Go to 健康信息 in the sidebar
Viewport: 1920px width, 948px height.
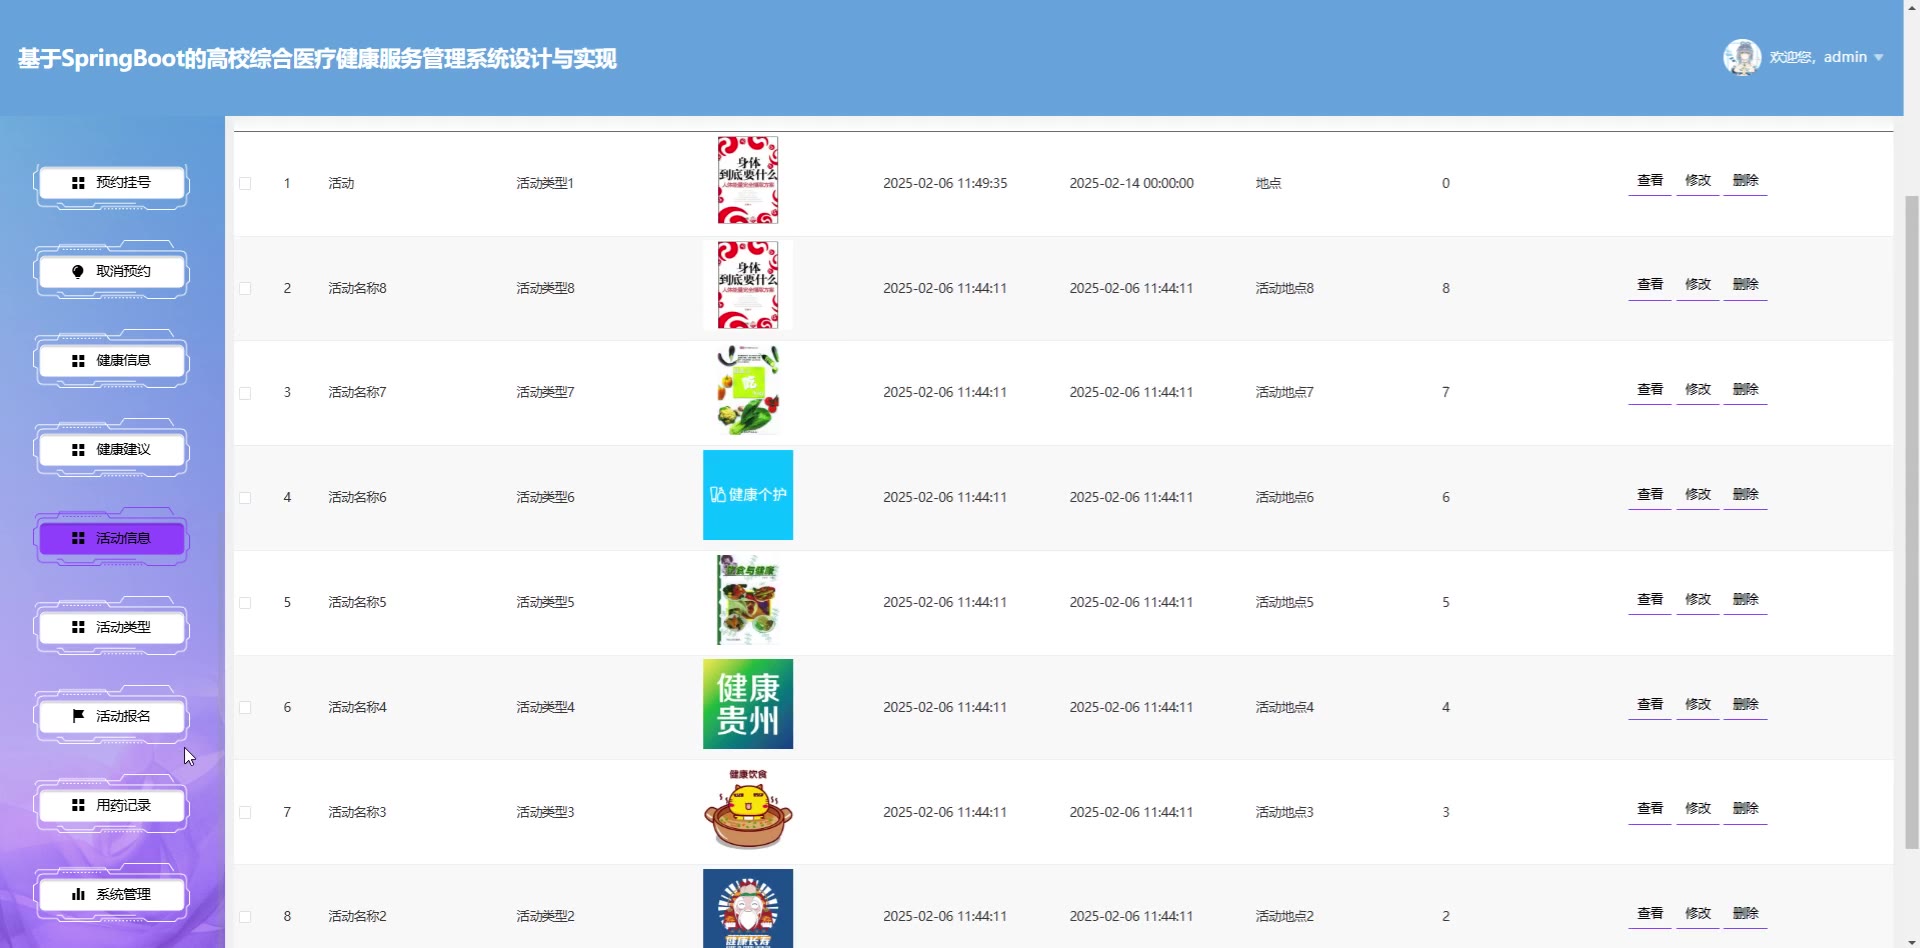point(111,361)
